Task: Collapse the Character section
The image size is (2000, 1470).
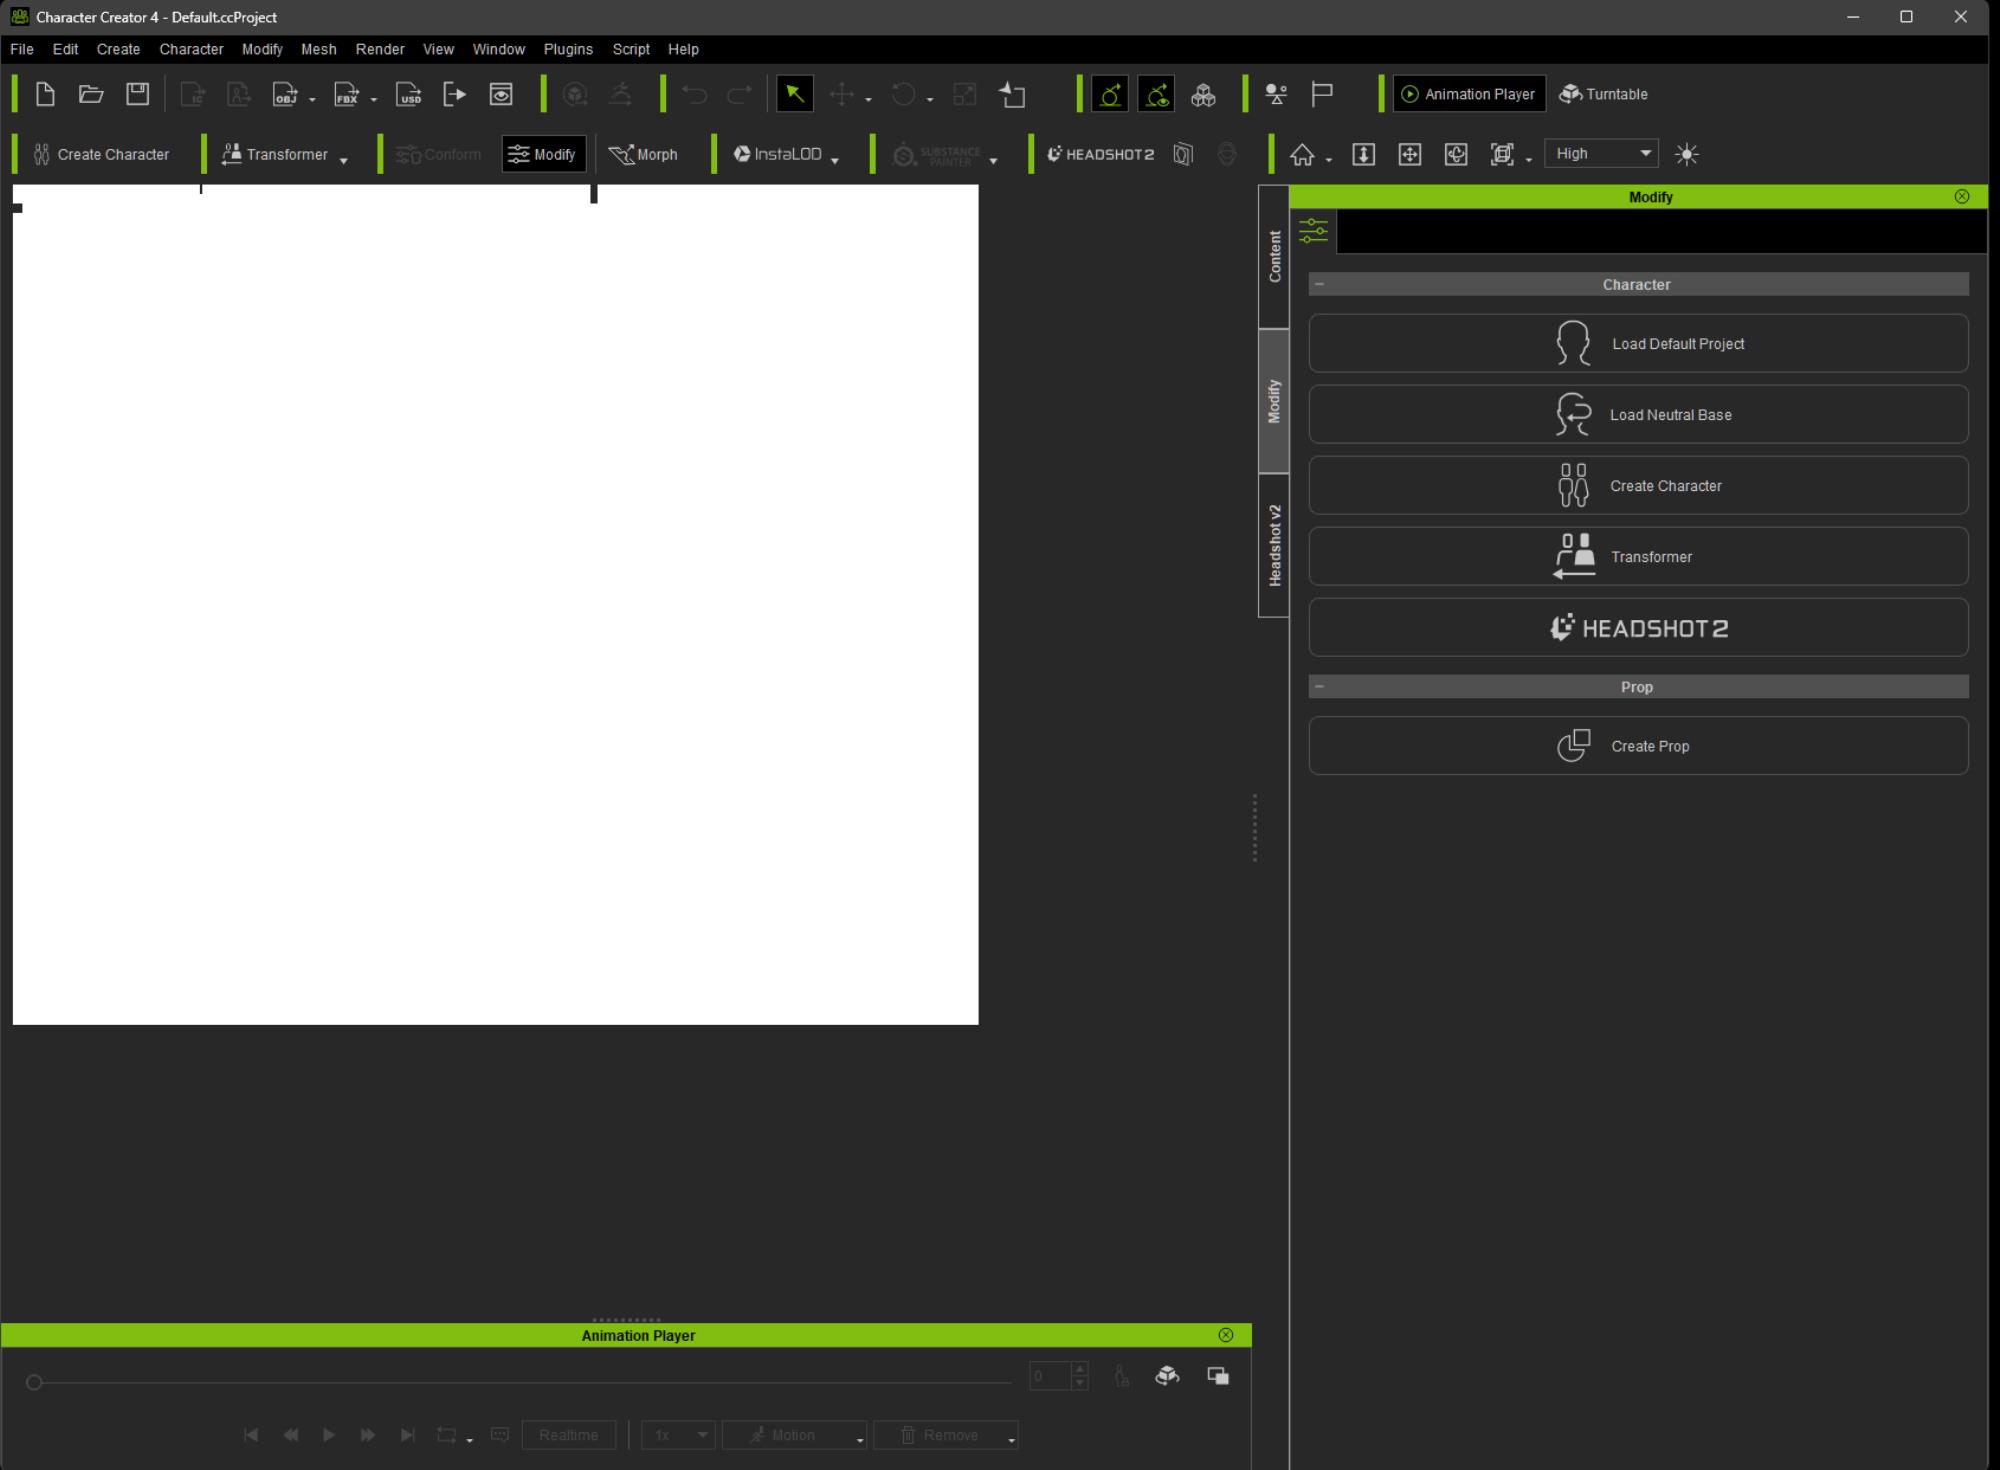Action: [1320, 285]
